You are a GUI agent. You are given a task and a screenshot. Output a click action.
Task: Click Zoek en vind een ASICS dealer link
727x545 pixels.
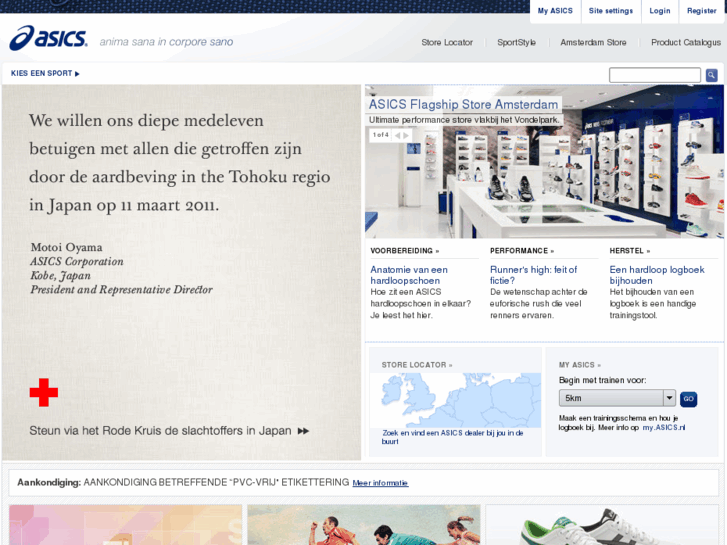coord(453,437)
